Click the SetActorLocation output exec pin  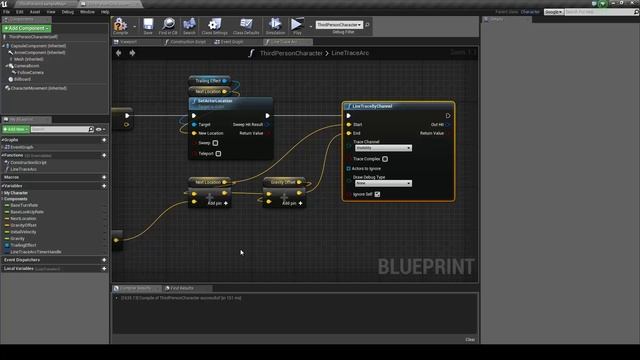(x=267, y=116)
